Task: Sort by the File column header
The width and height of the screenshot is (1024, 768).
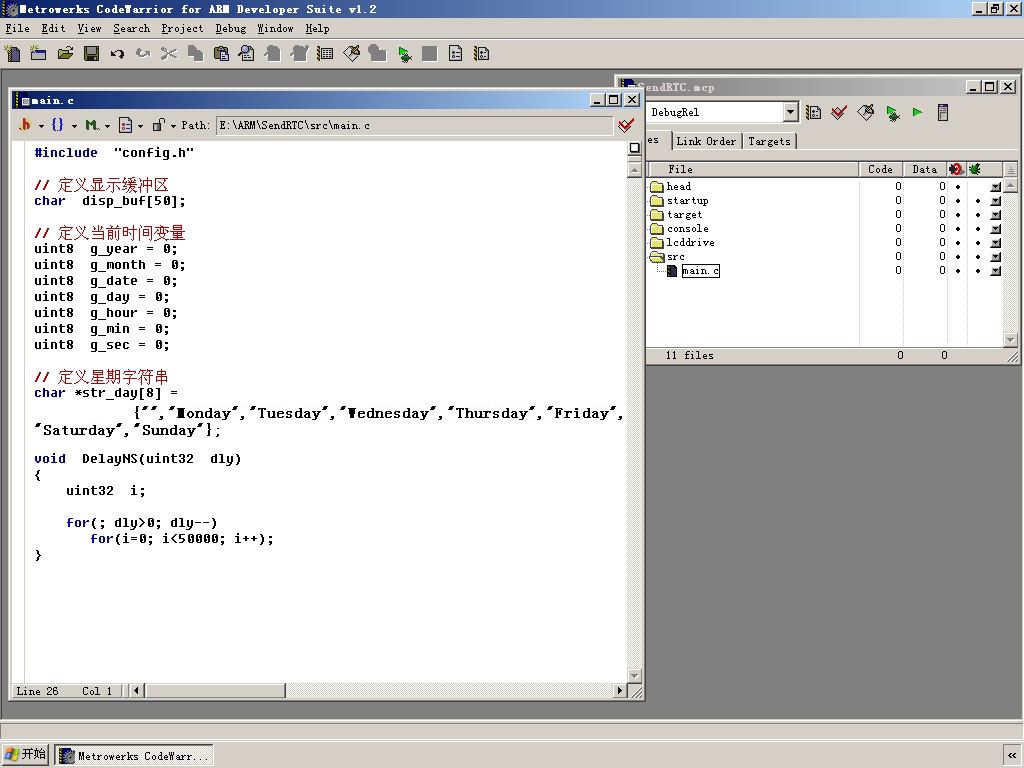Action: (752, 169)
